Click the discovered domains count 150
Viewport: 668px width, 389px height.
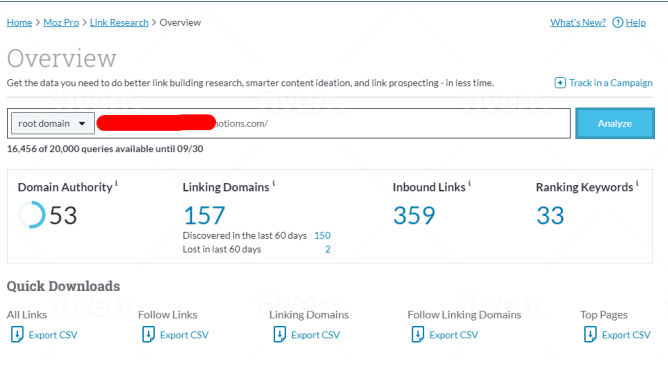tap(322, 236)
